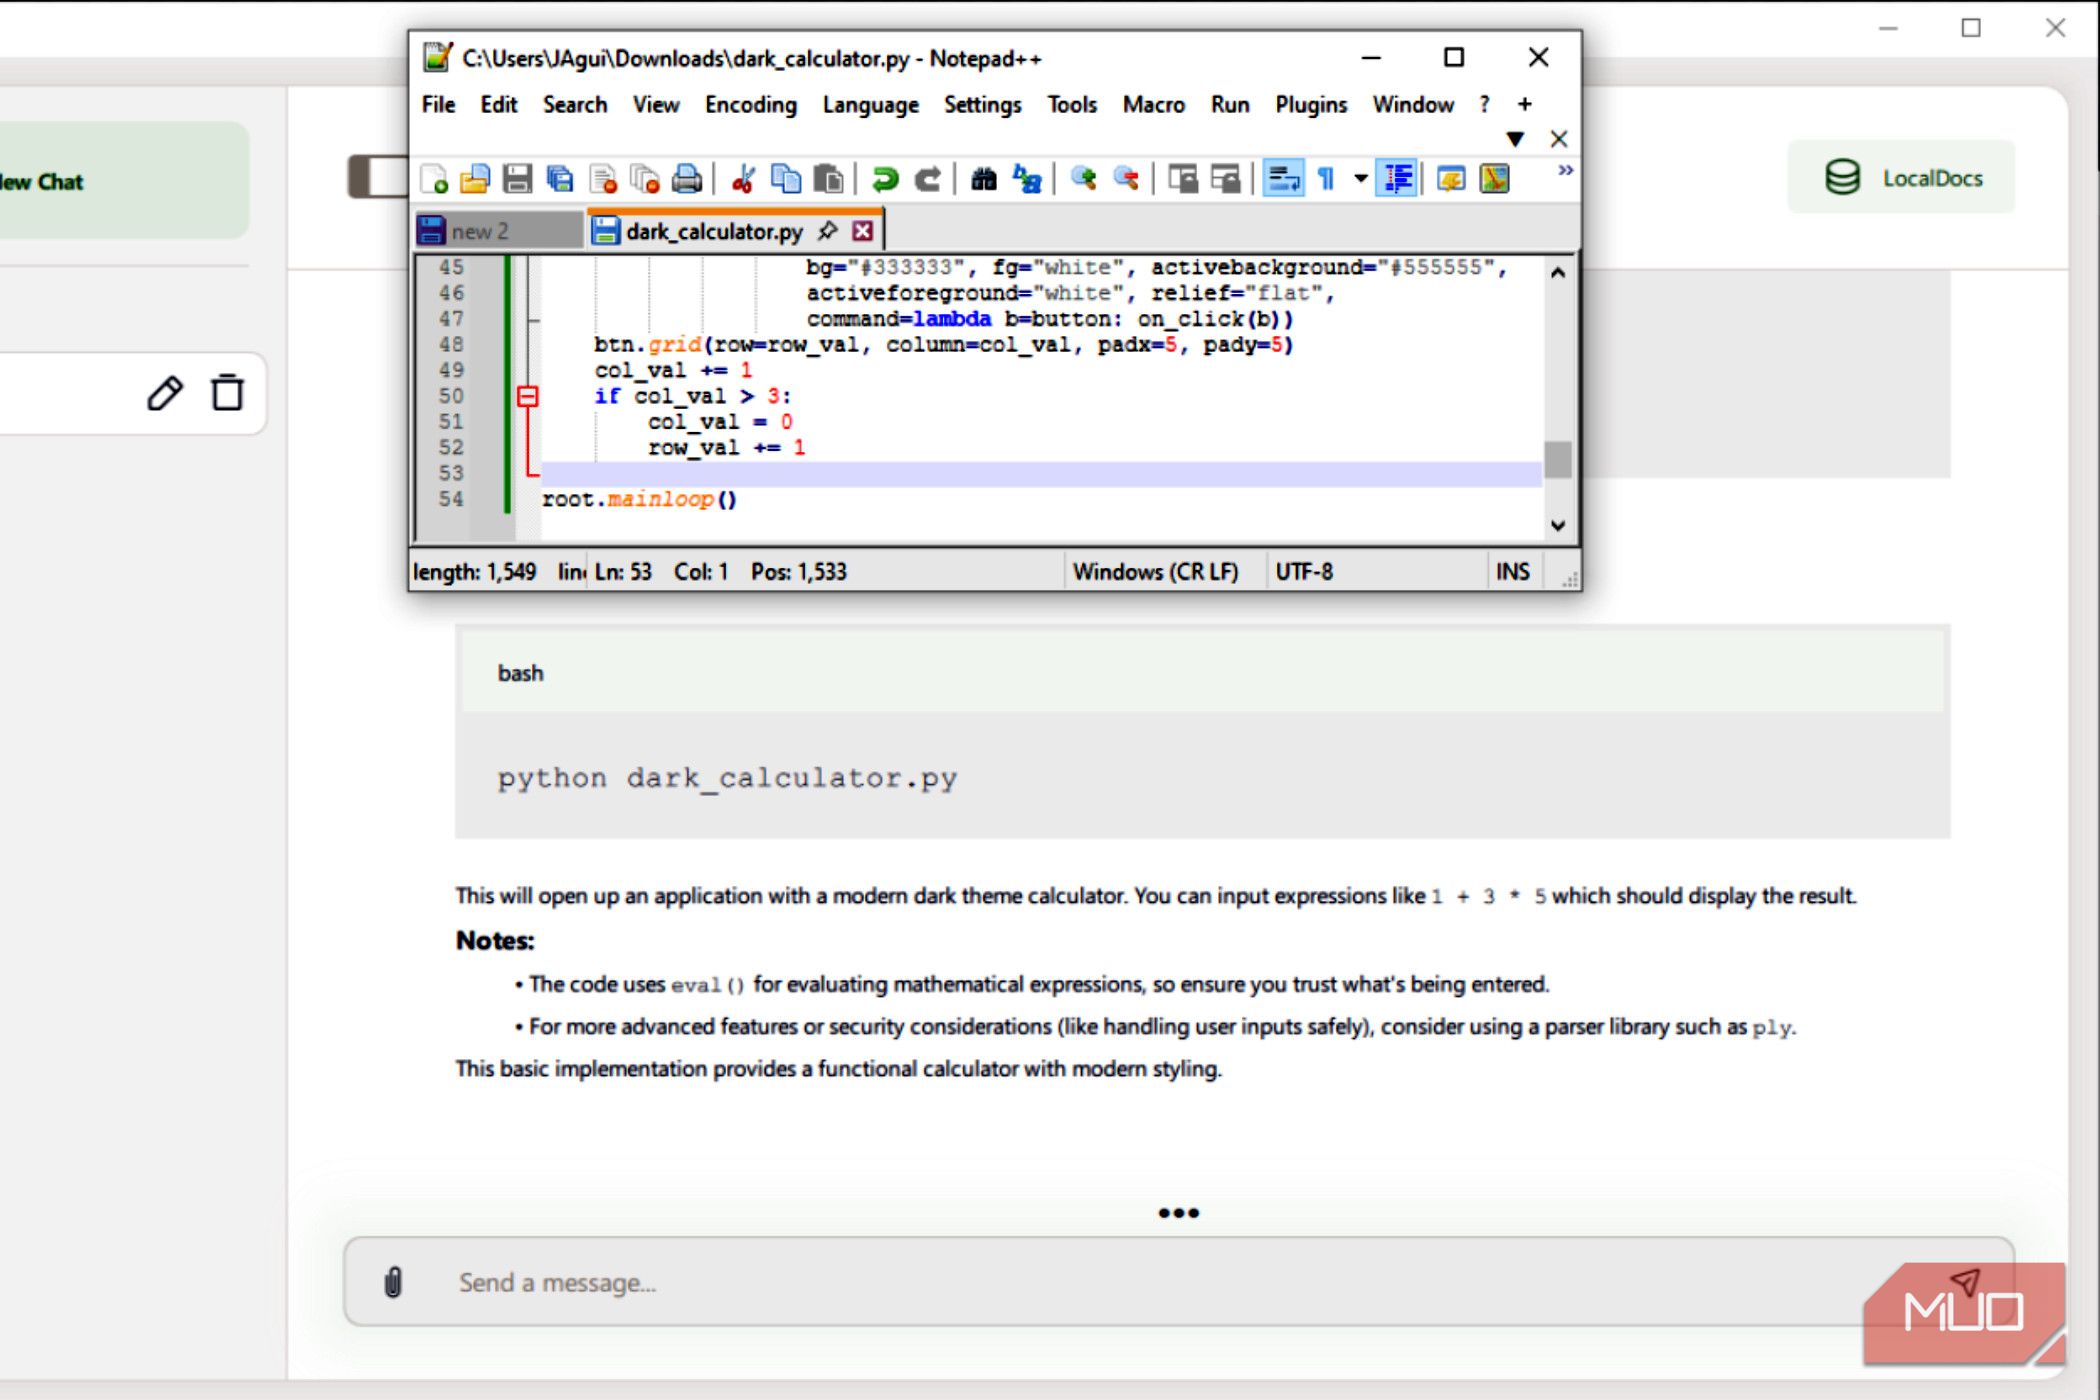
Task: Toggle Show All Characters pilcrow icon
Action: pyautogui.click(x=1326, y=179)
